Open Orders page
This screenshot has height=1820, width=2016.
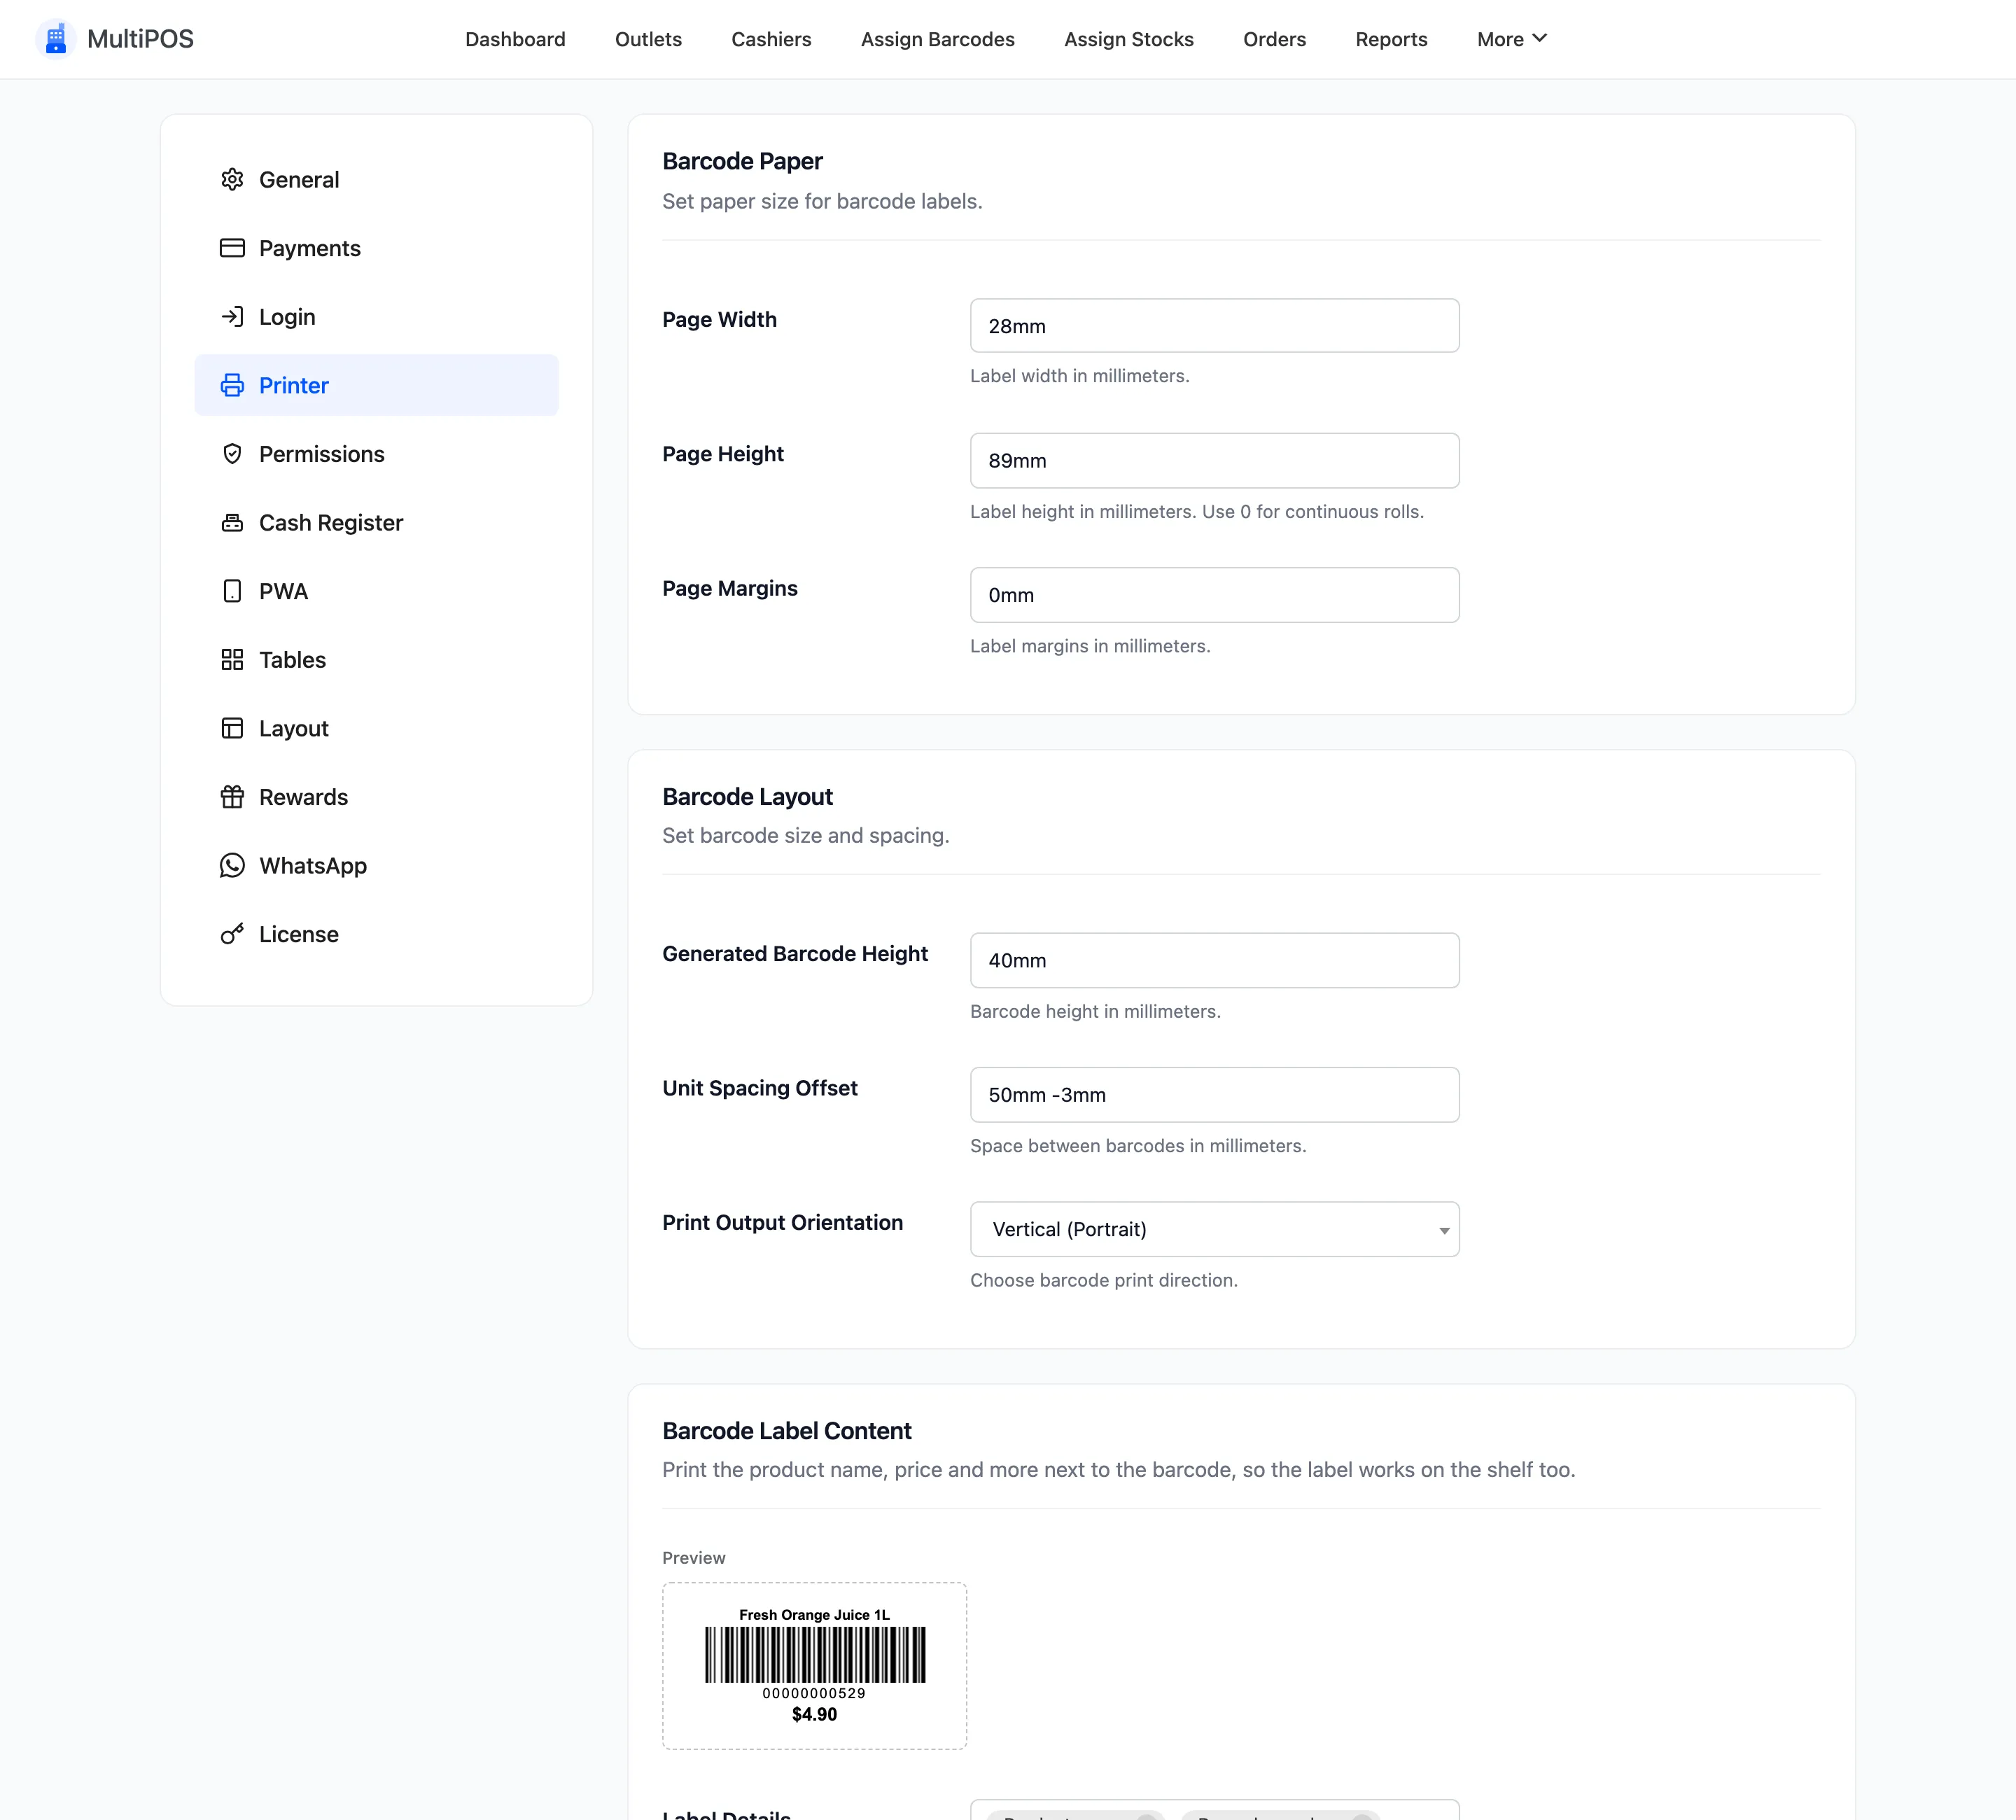point(1274,39)
